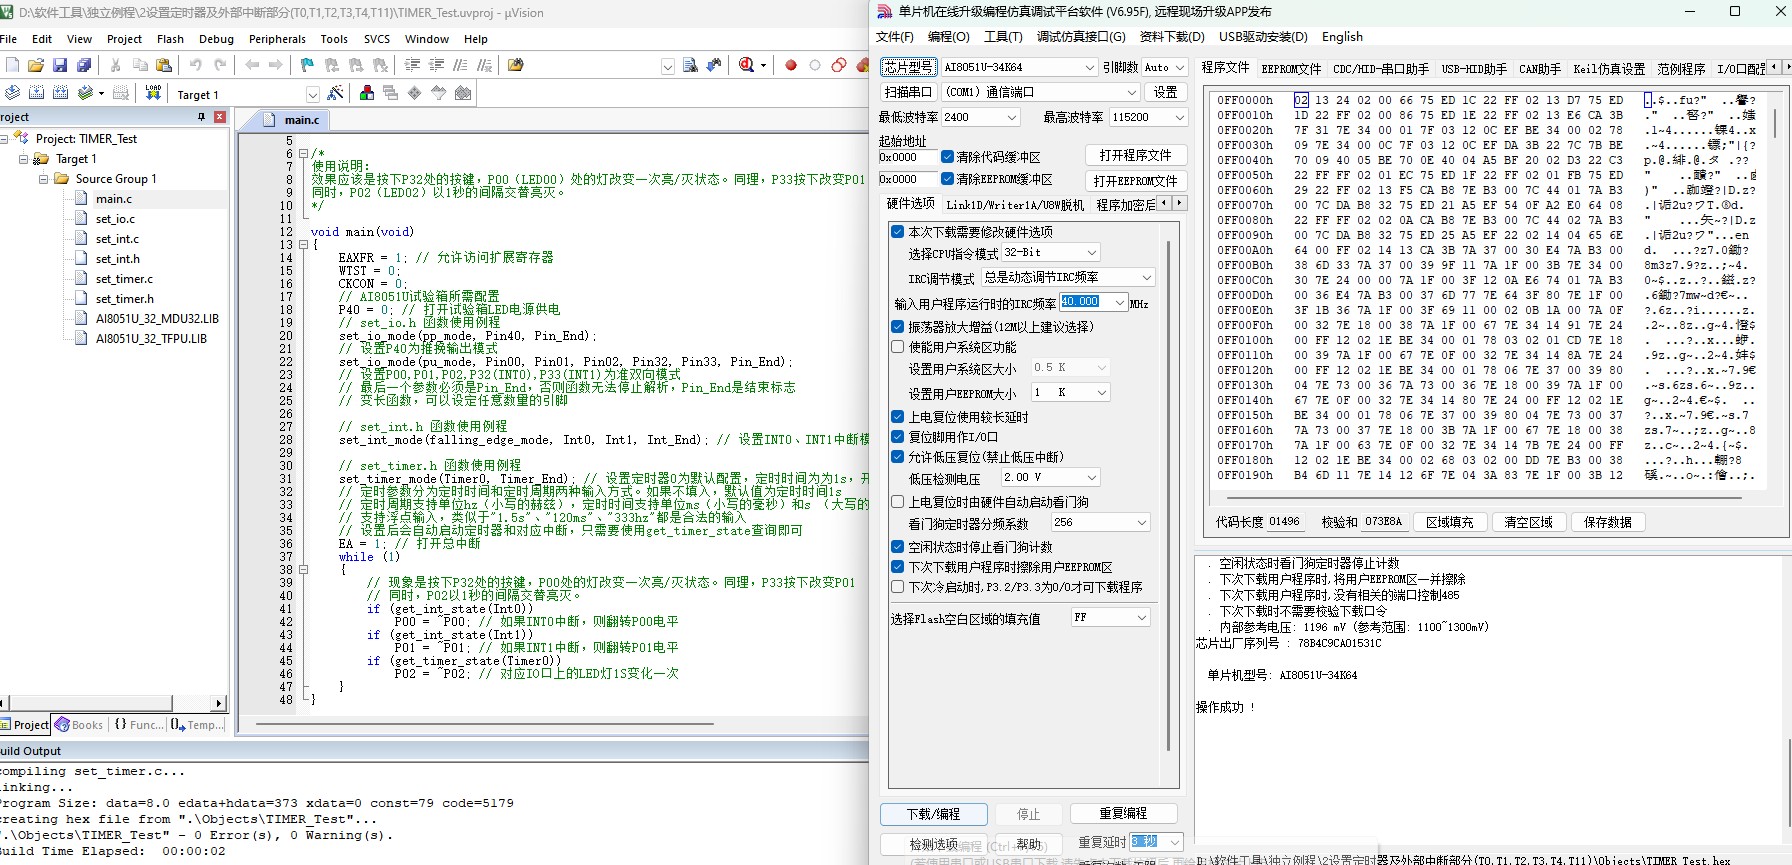Click the IRC frequency input field showing 40.000
The width and height of the screenshot is (1792, 865).
coord(1094,302)
